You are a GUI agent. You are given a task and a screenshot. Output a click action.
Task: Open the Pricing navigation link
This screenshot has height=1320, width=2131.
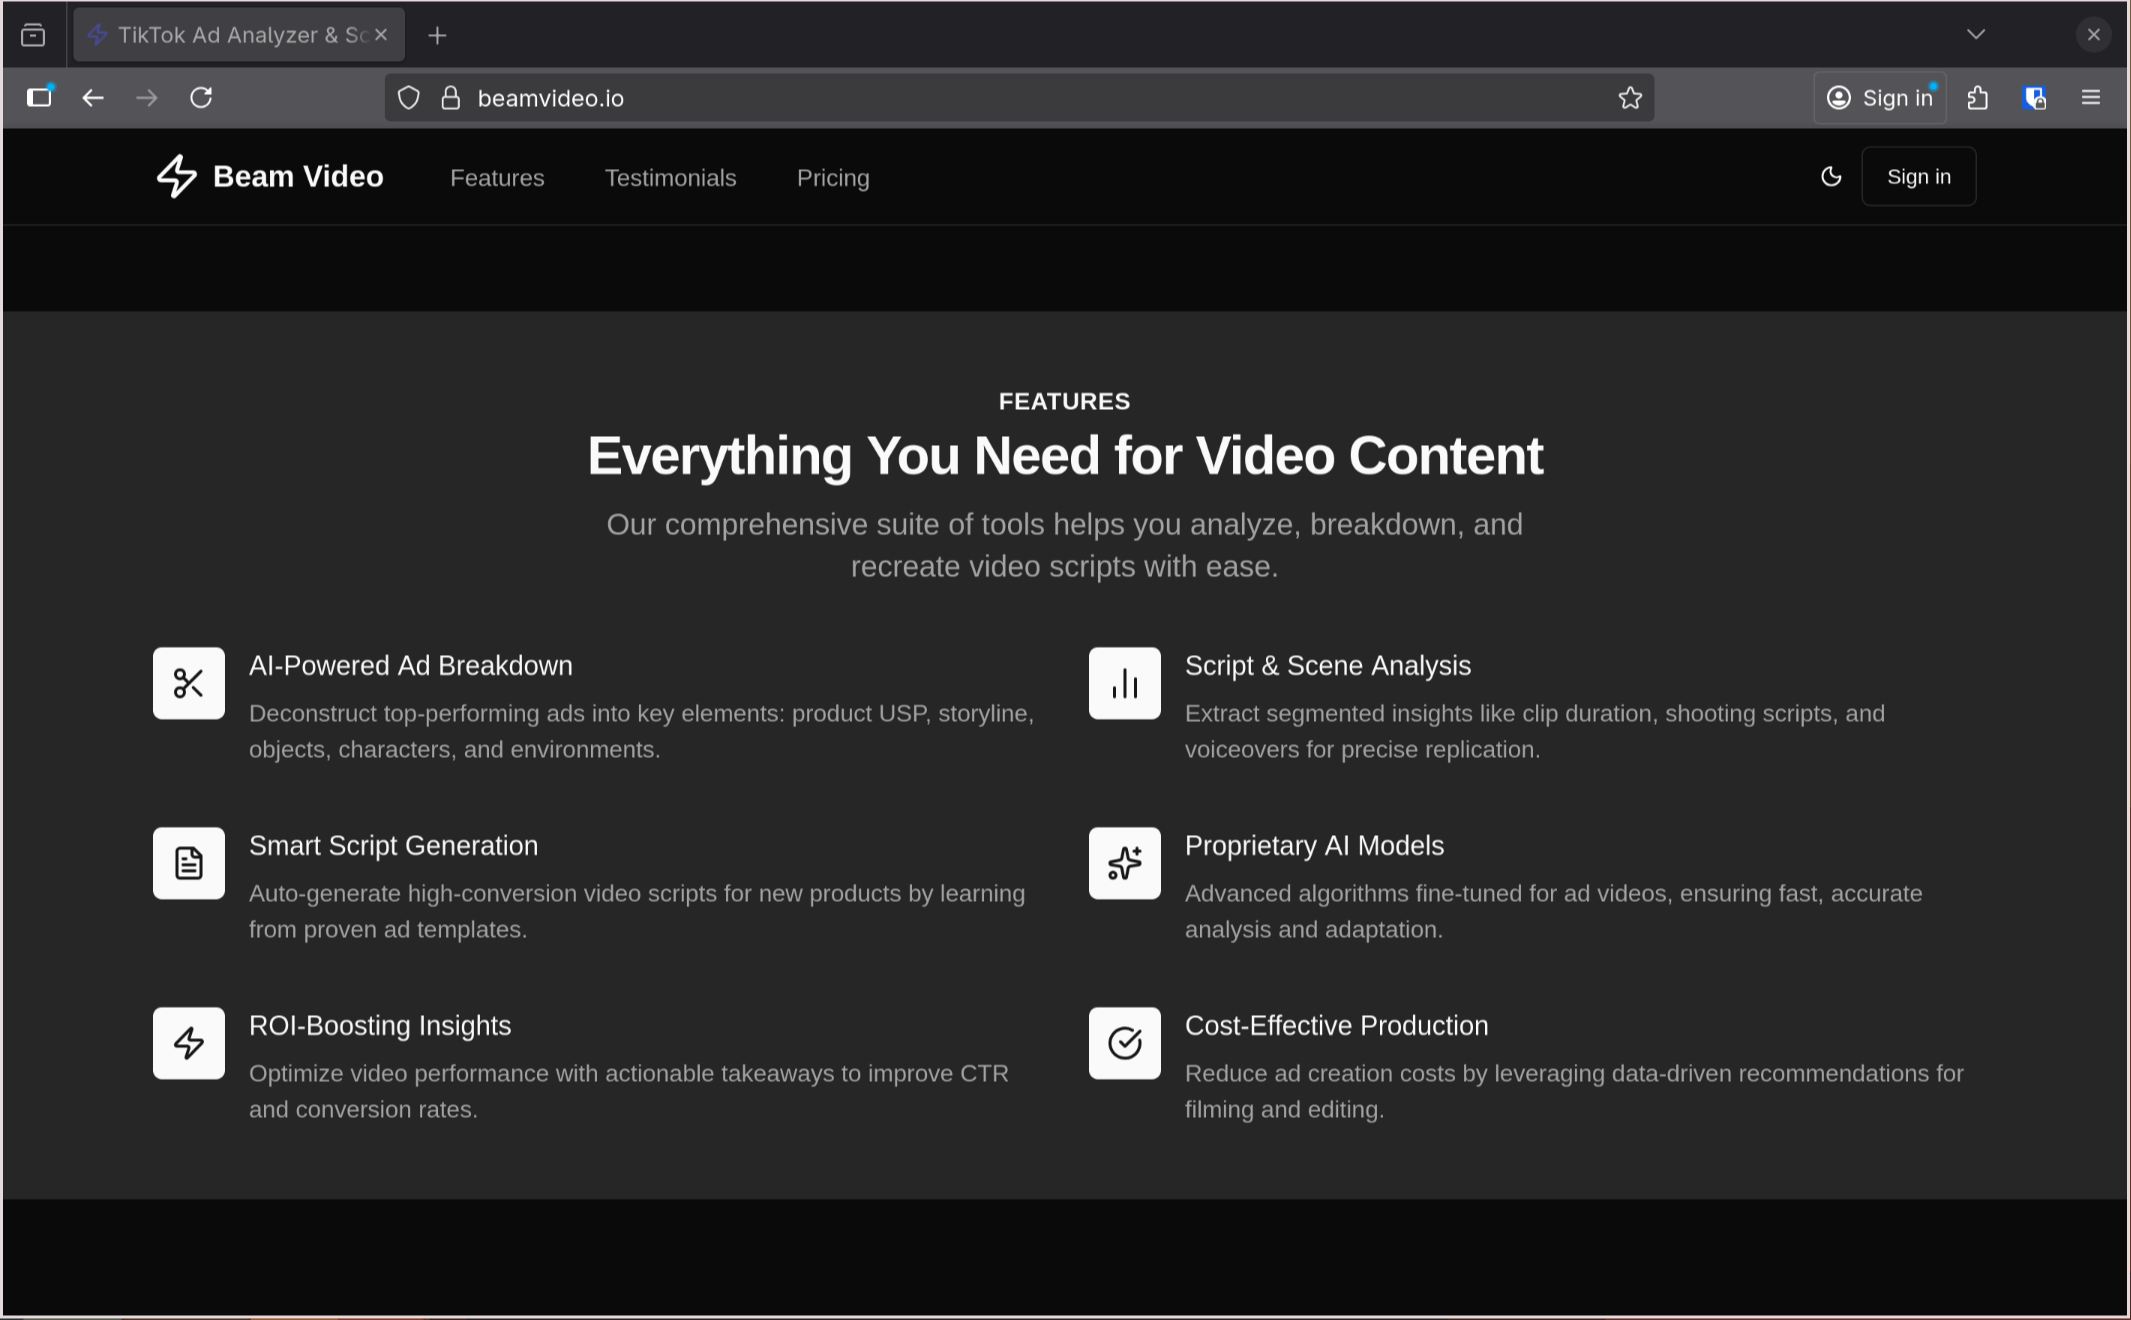coord(833,178)
